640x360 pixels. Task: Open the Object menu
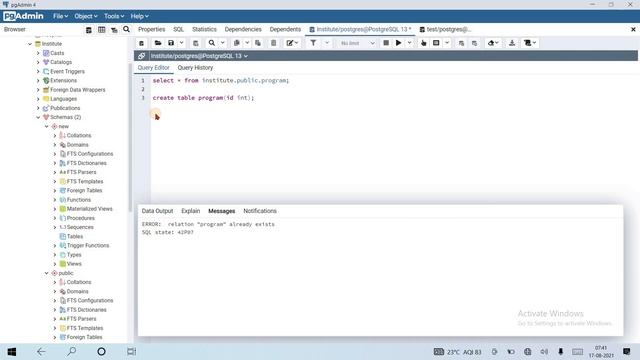click(x=86, y=16)
